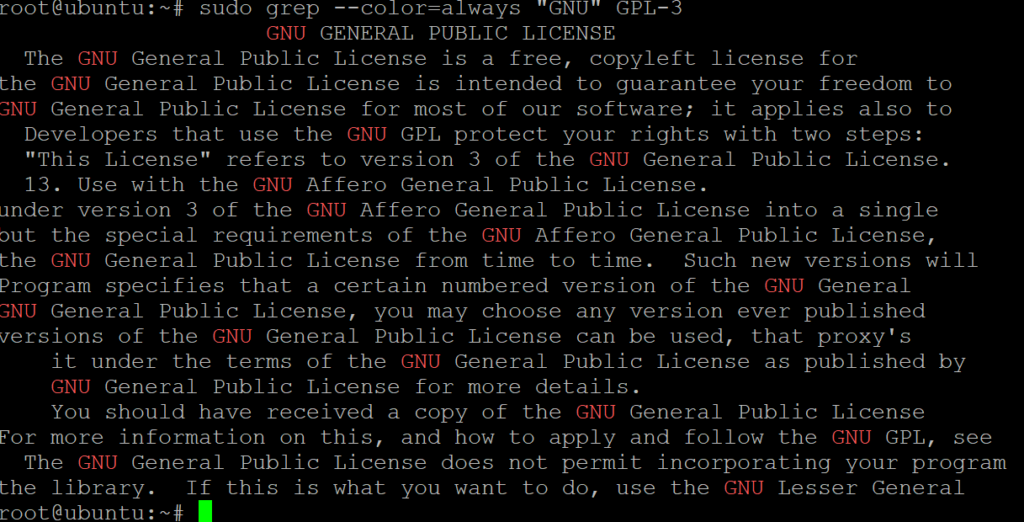The height and width of the screenshot is (522, 1024).
Task: Click the "GENERAL PUBLIC LICENSE" uppercase heading
Action: point(468,33)
